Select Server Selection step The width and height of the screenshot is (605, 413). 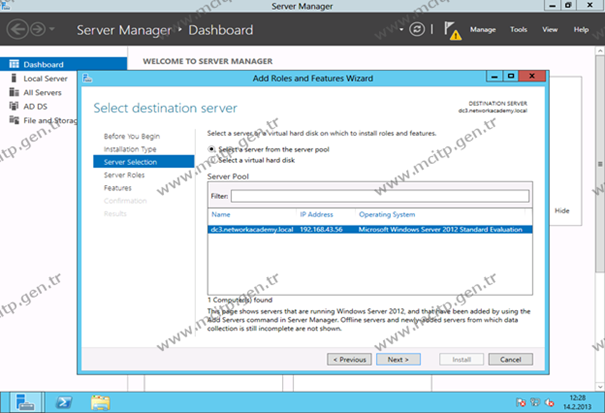tap(144, 162)
